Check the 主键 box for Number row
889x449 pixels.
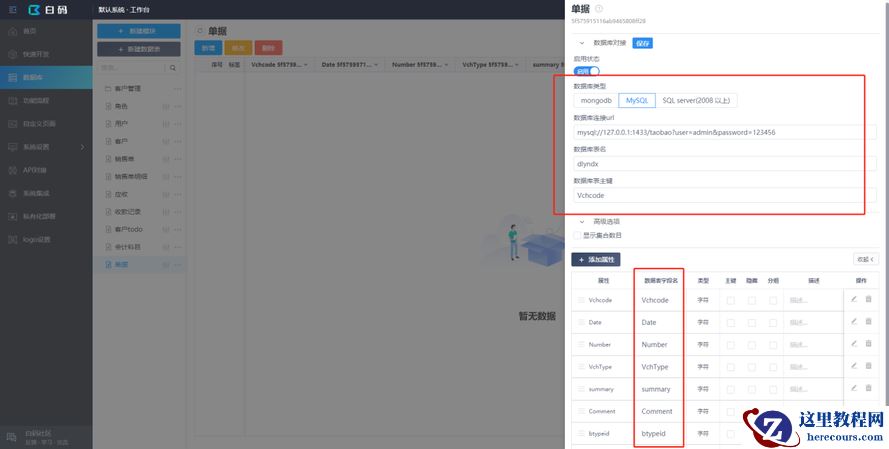(x=730, y=344)
